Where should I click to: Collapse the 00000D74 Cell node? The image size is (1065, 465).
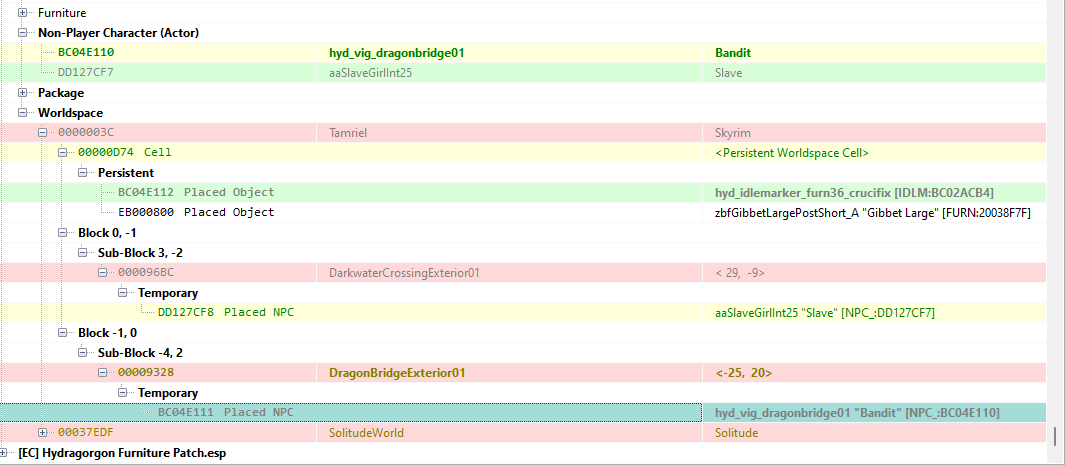pyautogui.click(x=62, y=153)
